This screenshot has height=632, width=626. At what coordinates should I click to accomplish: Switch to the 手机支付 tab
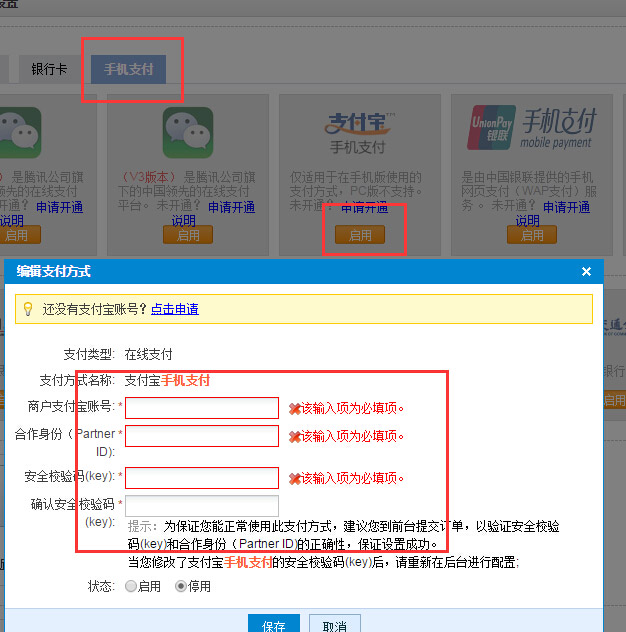(128, 69)
